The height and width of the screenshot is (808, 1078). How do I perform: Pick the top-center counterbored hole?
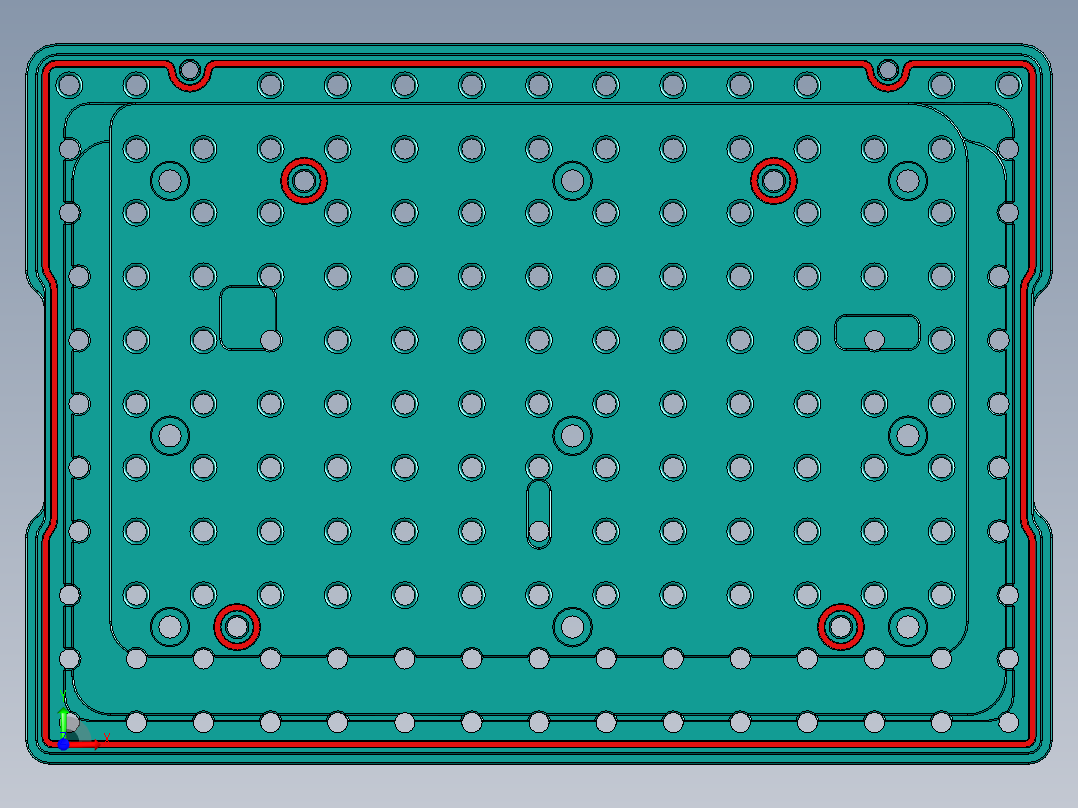tap(573, 181)
